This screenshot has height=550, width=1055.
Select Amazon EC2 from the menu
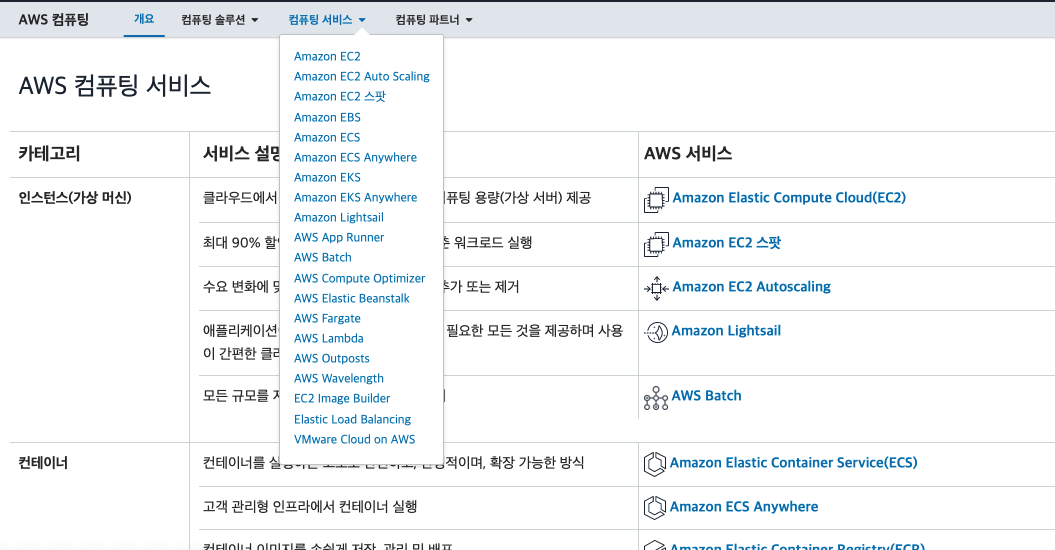click(x=327, y=57)
